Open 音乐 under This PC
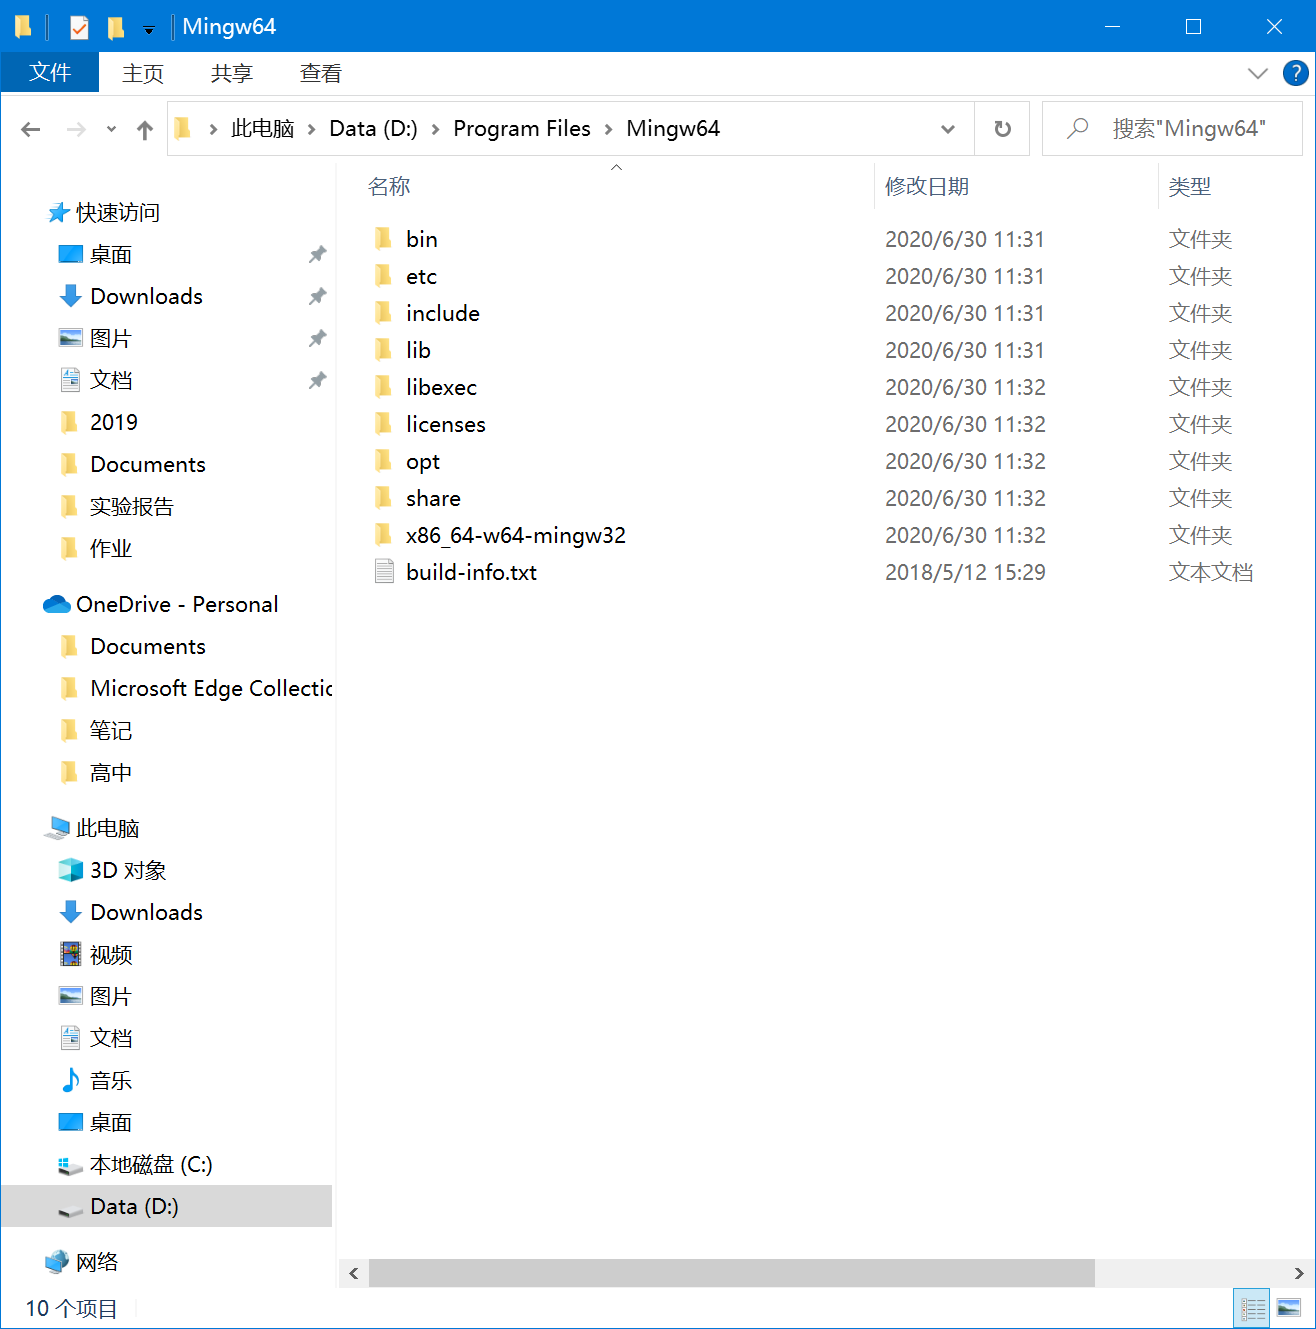1316x1329 pixels. (110, 1081)
